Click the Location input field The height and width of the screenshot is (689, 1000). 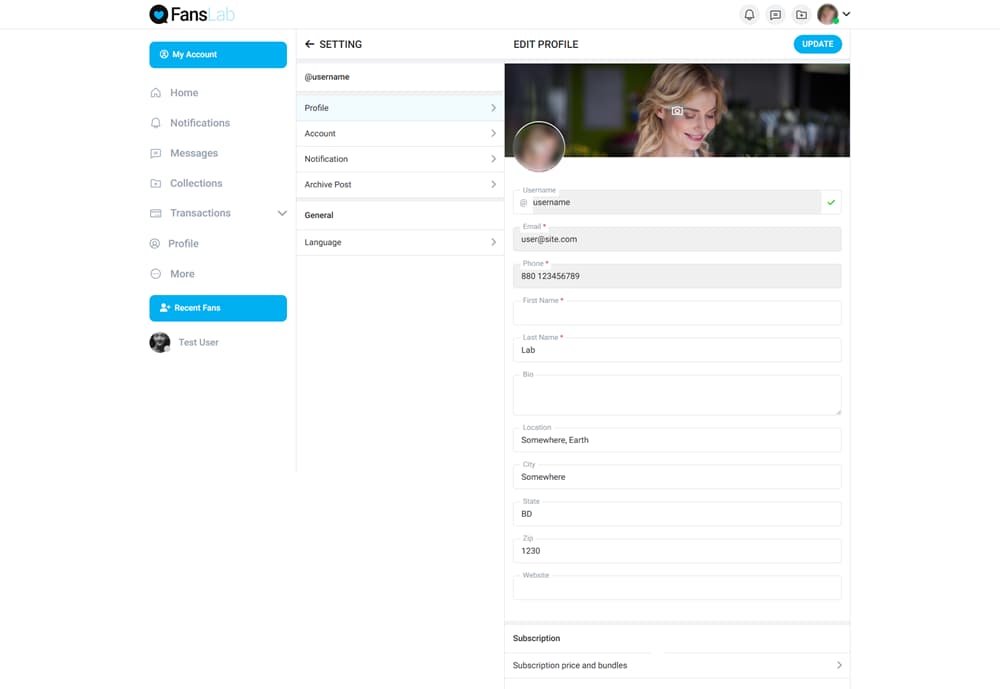(x=677, y=440)
